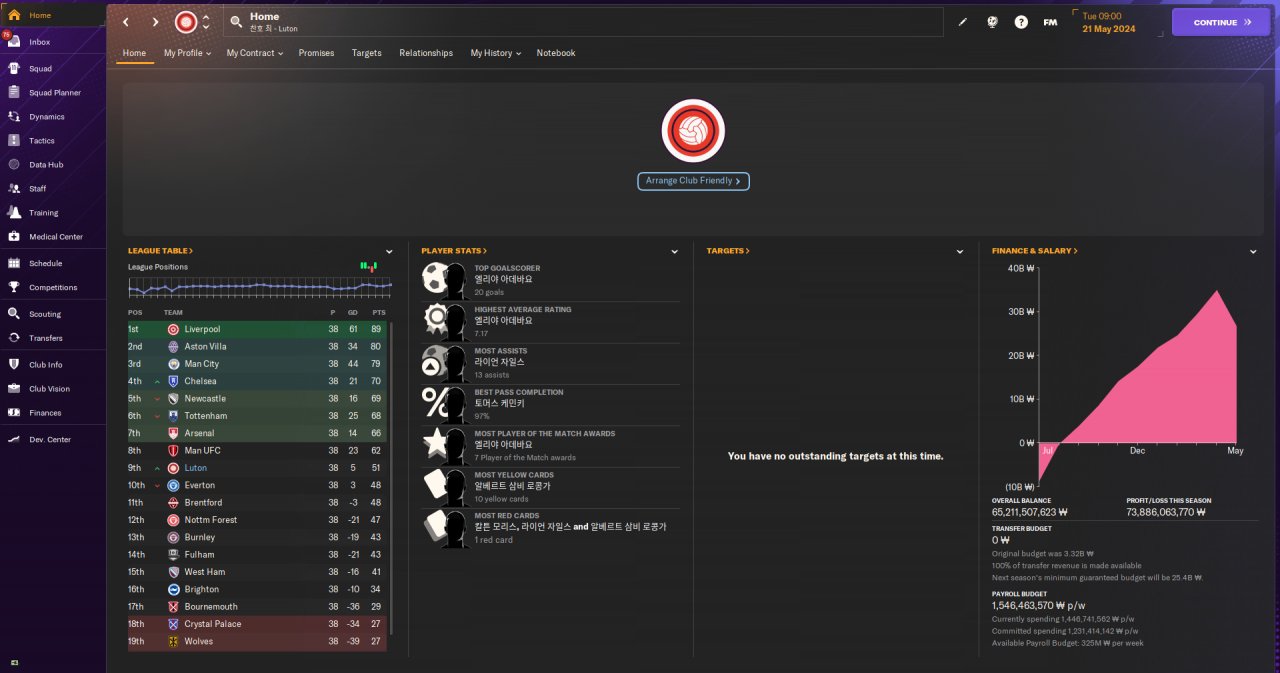Open the Finance & Salary heading link
This screenshot has width=1280, height=673.
coord(1035,251)
